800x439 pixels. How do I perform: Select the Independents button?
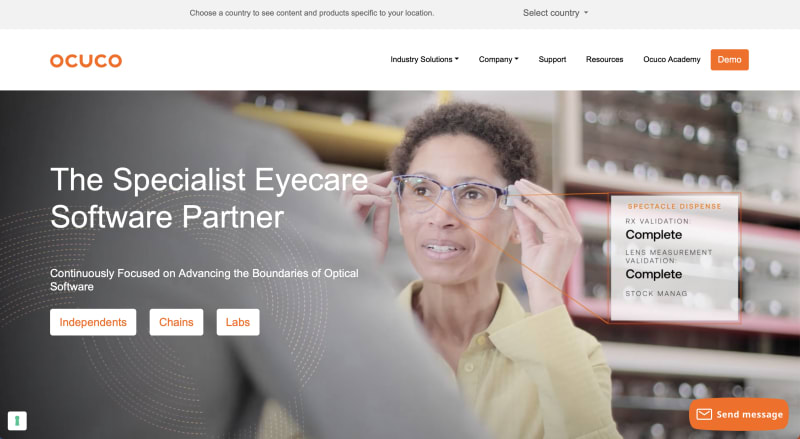click(93, 322)
